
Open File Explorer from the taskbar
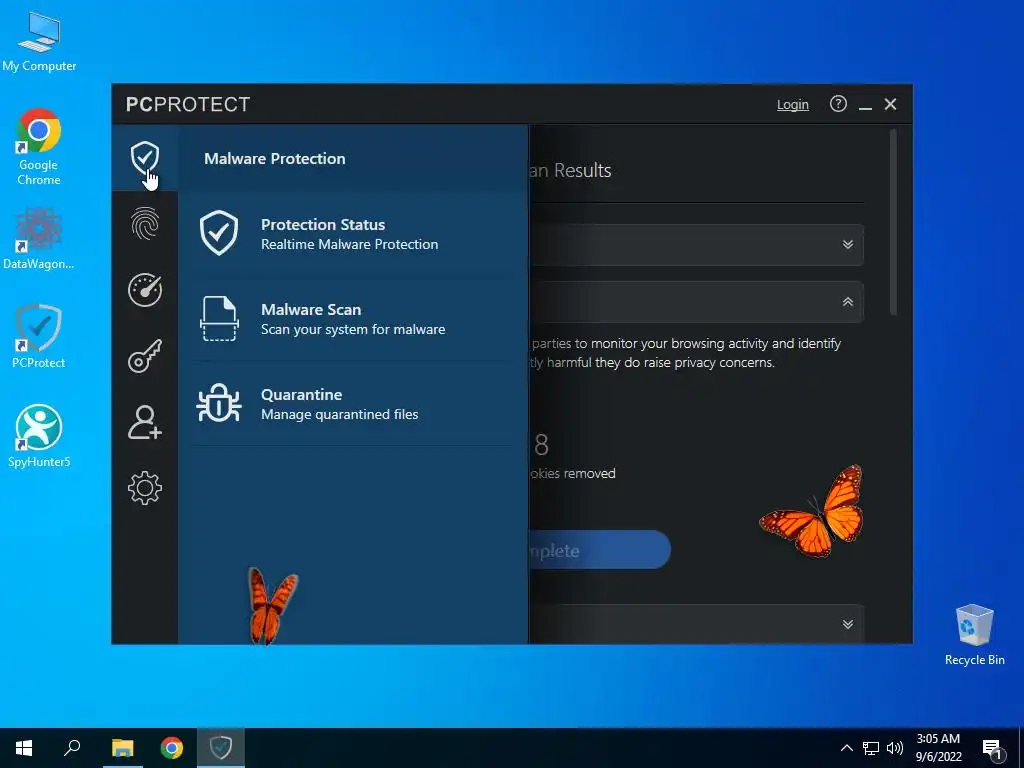[122, 748]
